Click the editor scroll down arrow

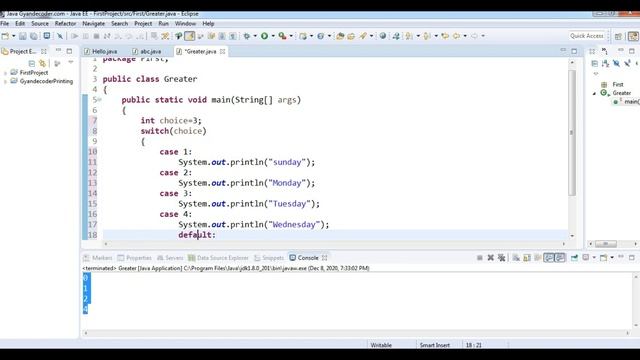[x=572, y=236]
